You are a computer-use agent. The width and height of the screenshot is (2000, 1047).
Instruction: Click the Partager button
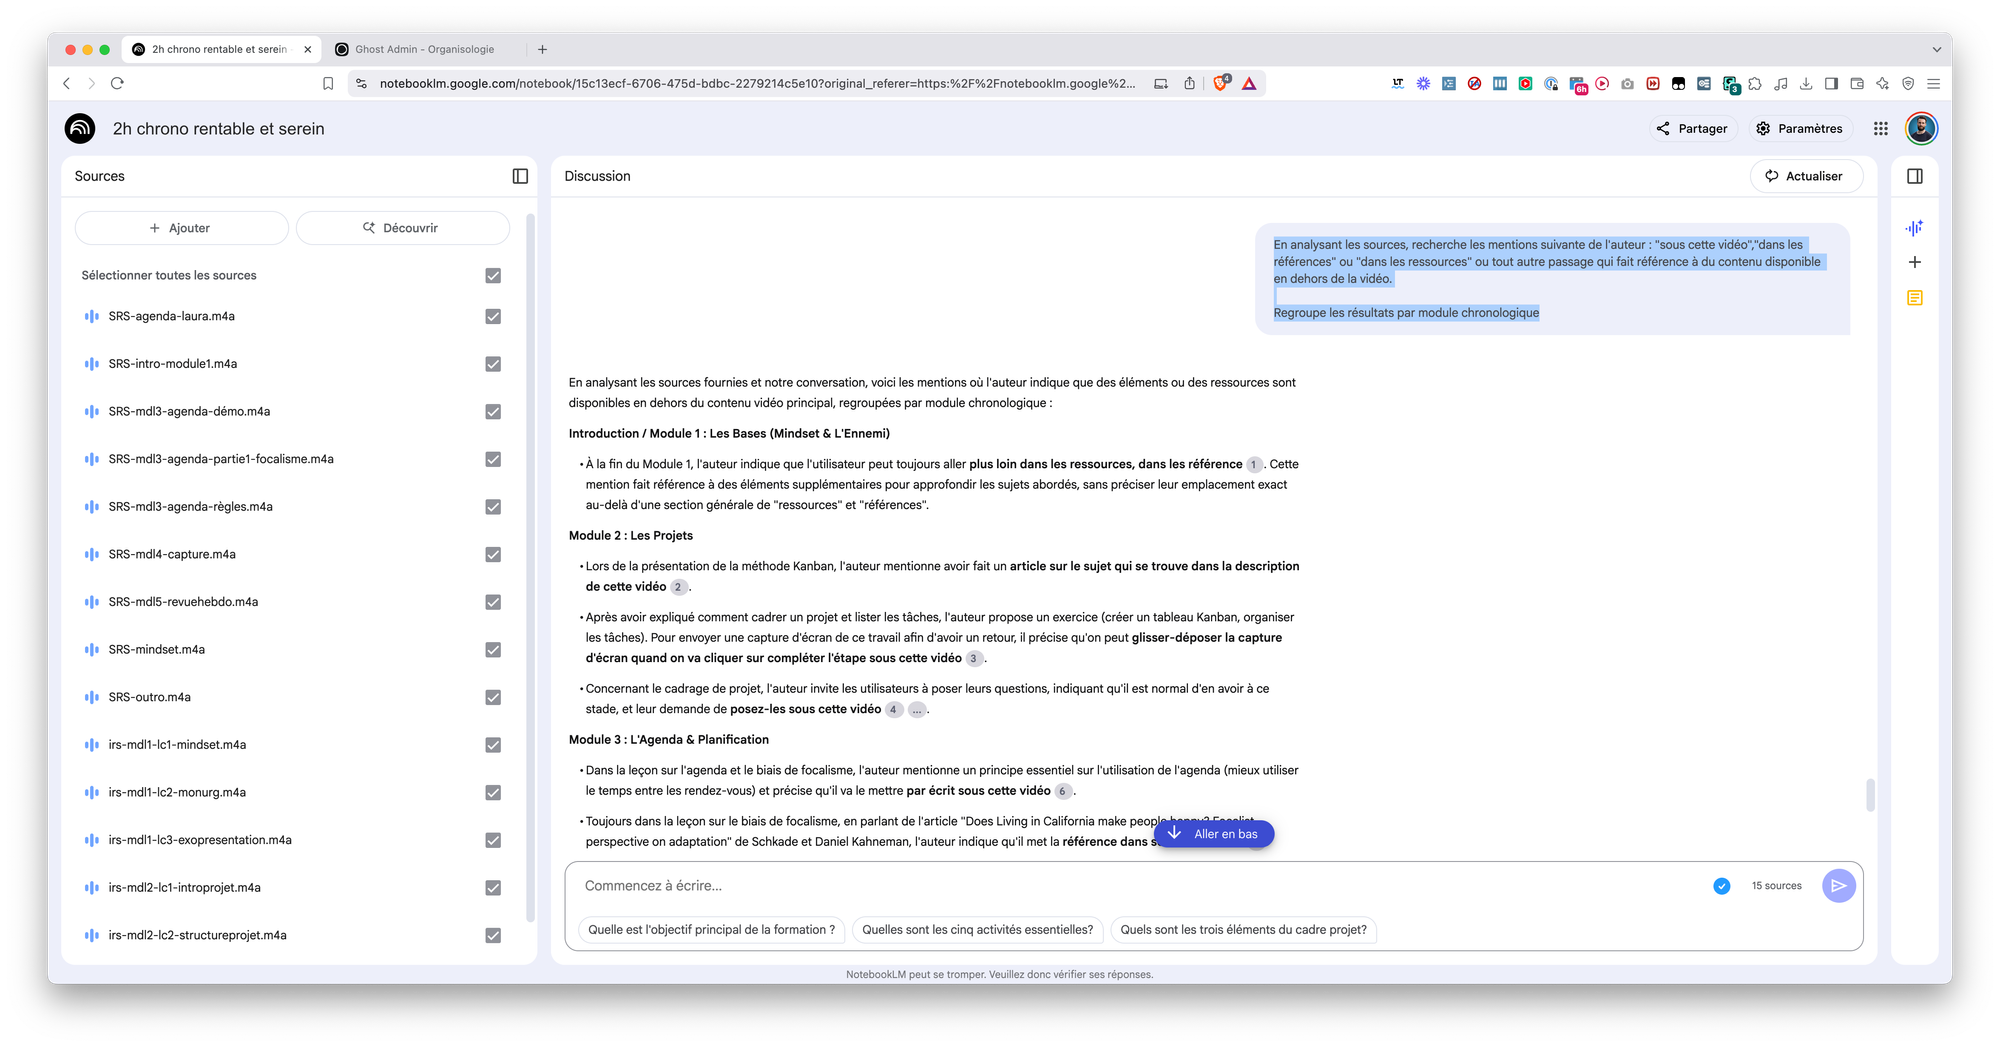coord(1691,129)
